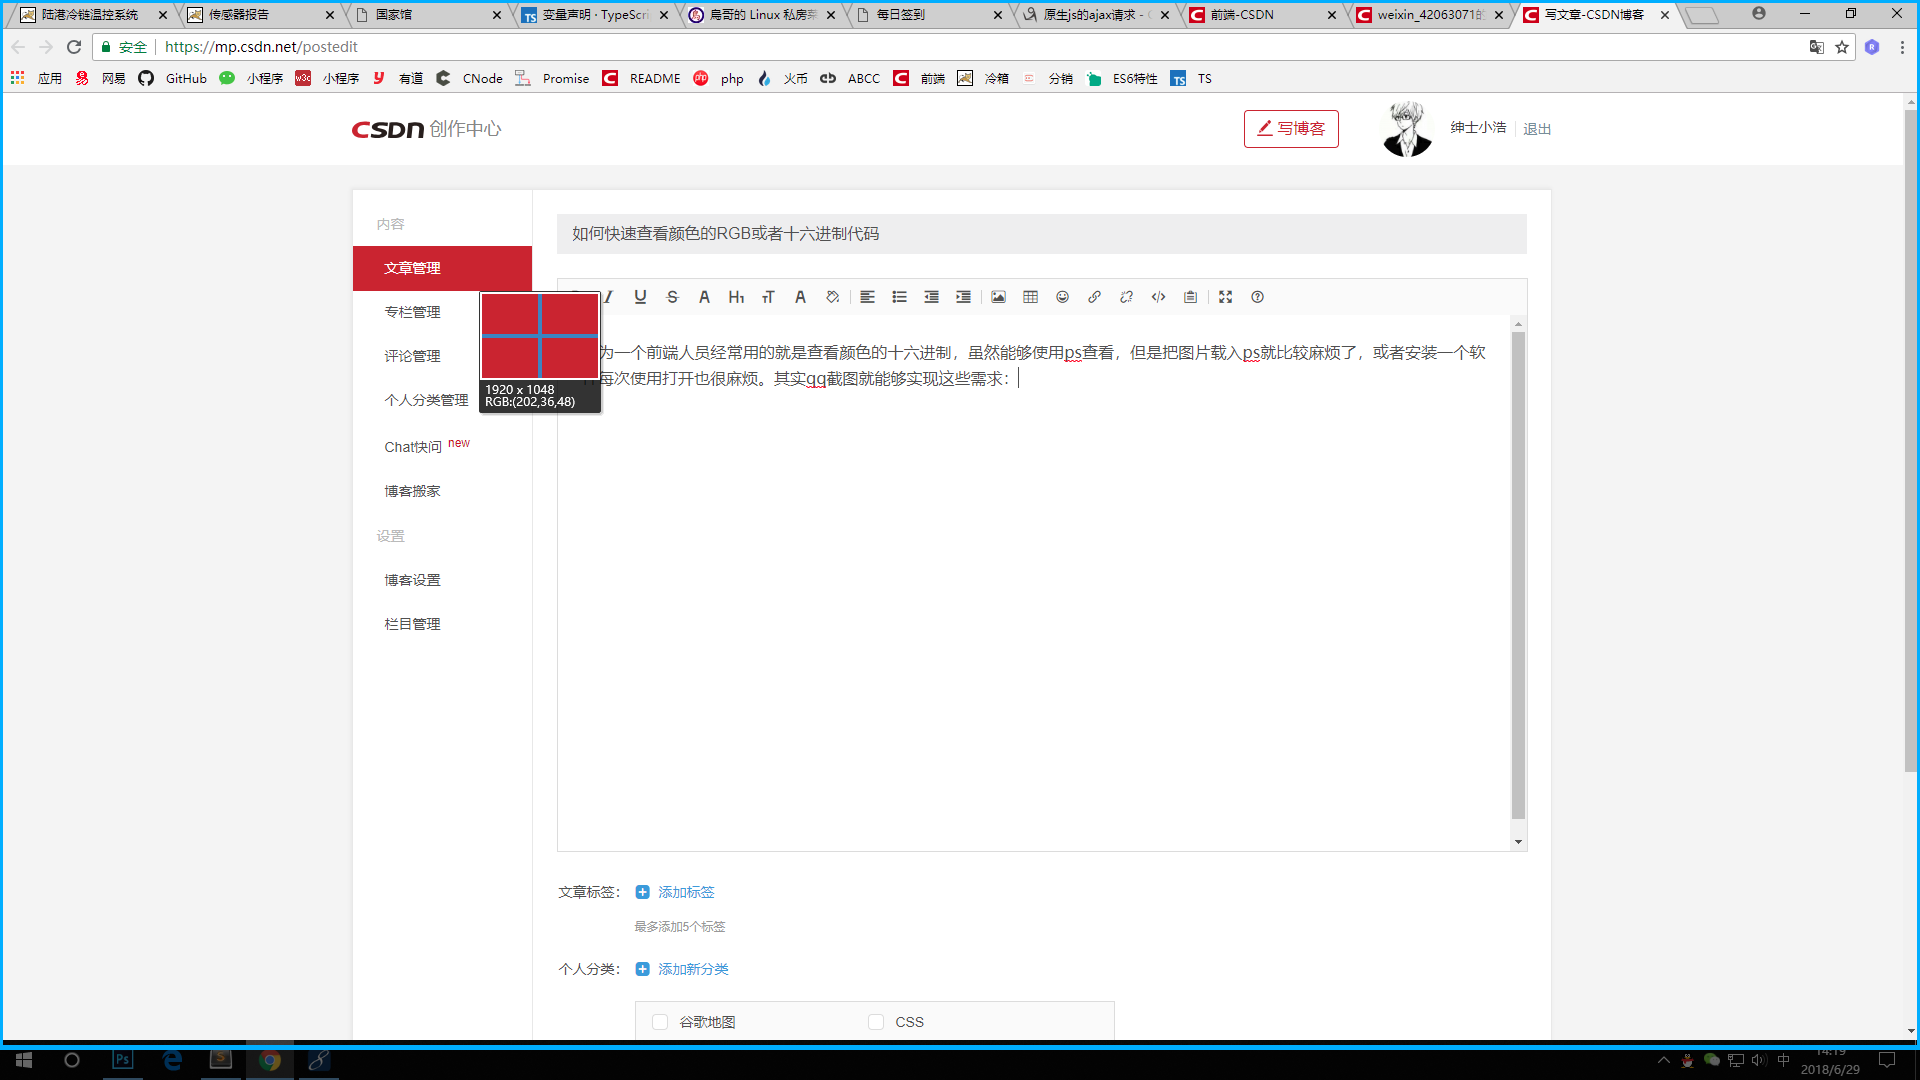Screen dimensions: 1920x1080
Task: Check the CSS category checkbox
Action: (876, 1022)
